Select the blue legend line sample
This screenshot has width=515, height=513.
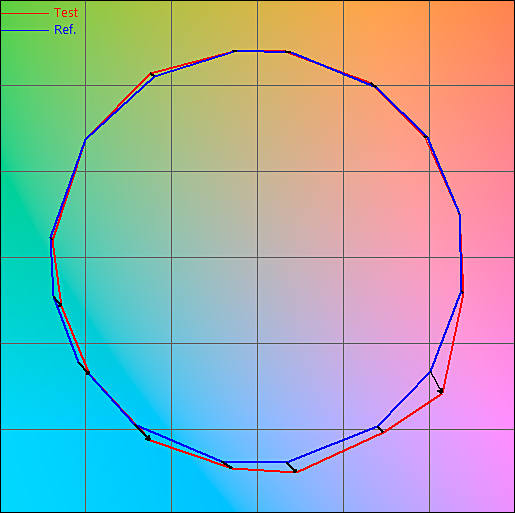25,31
